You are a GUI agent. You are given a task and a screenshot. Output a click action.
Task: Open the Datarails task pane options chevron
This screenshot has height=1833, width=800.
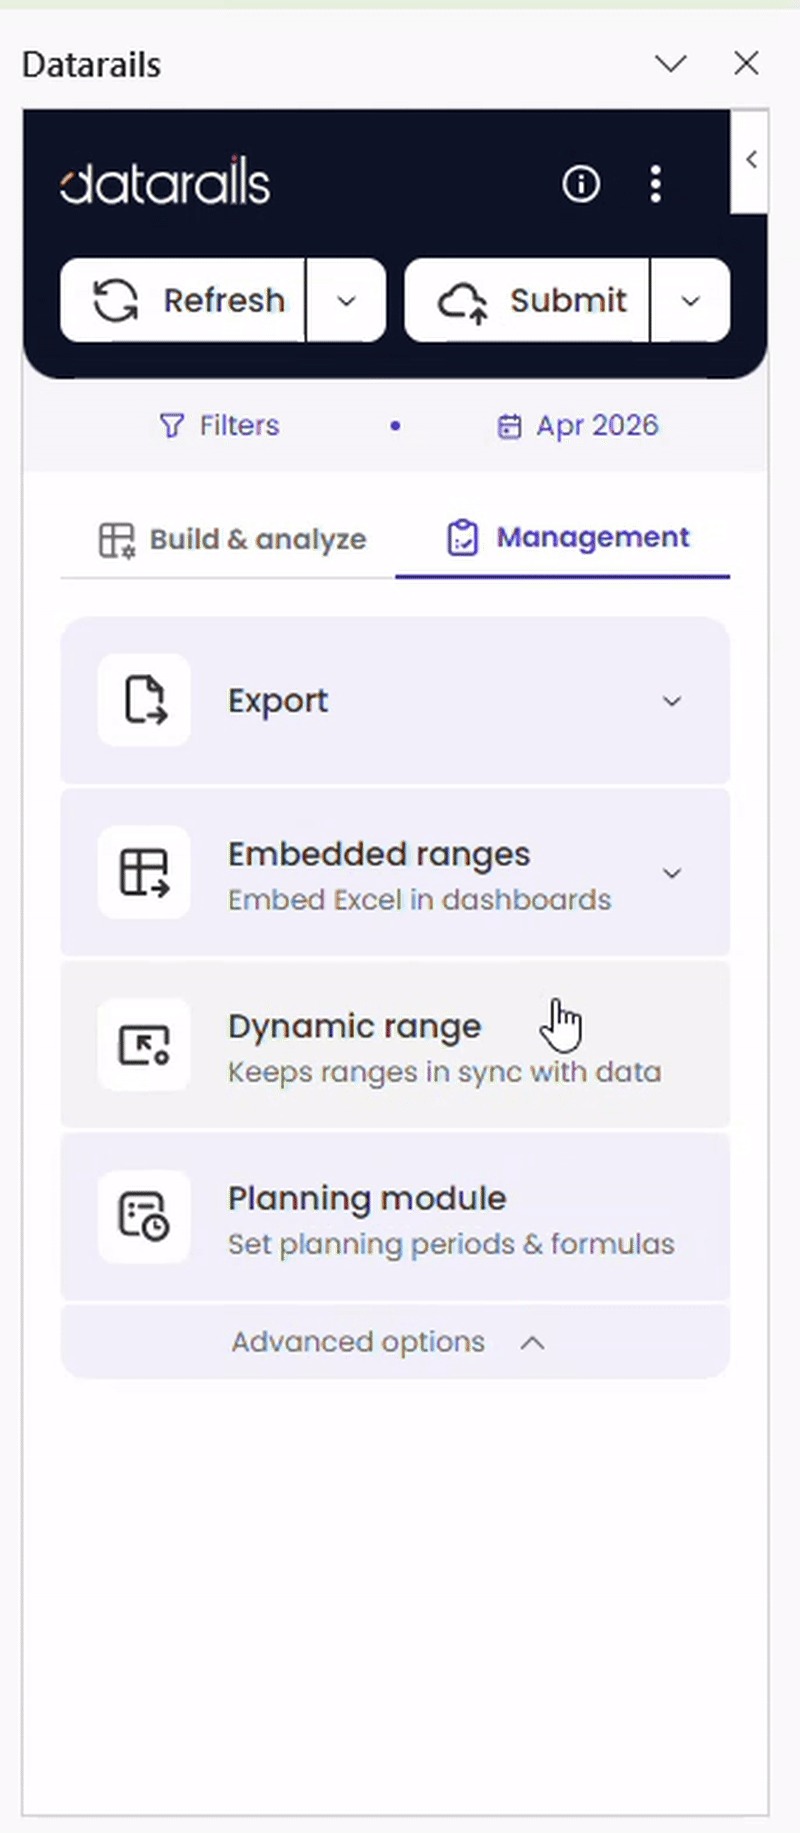(670, 64)
